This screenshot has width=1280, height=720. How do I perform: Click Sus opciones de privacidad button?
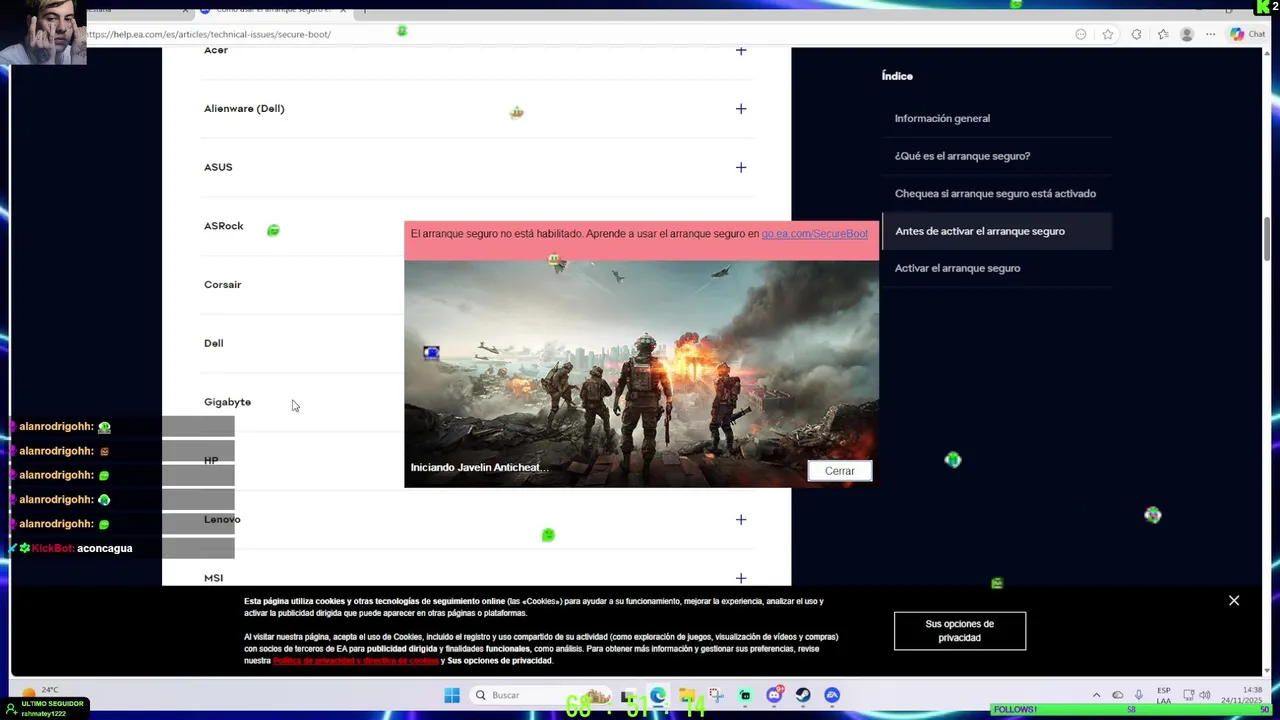(960, 631)
